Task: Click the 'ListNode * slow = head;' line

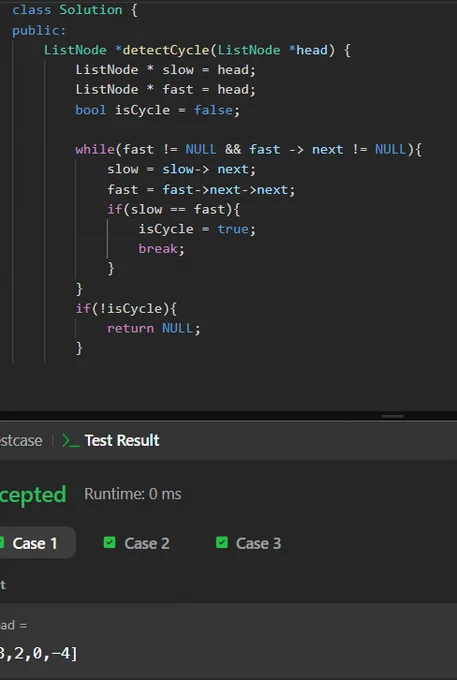Action: (x=166, y=70)
